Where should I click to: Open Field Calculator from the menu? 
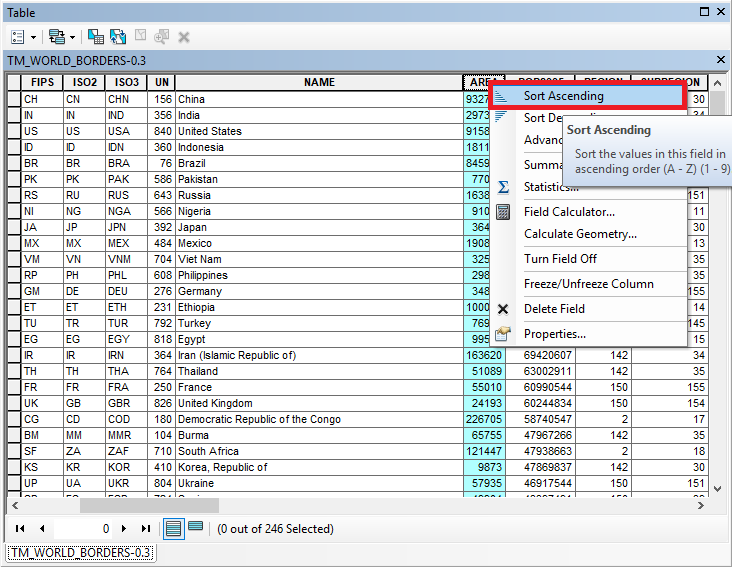pos(569,212)
